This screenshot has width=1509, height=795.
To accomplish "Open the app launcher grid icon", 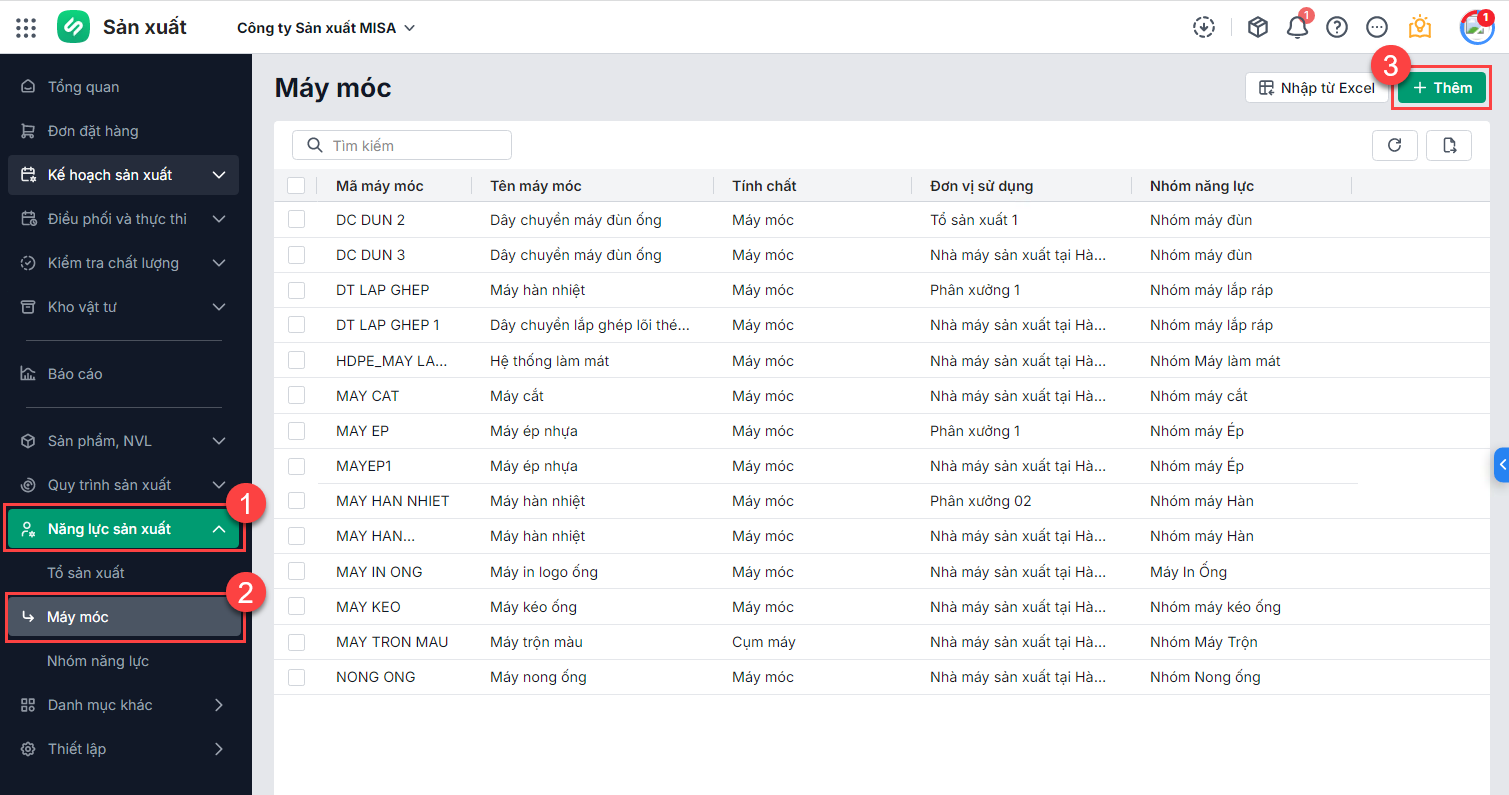I will [26, 27].
